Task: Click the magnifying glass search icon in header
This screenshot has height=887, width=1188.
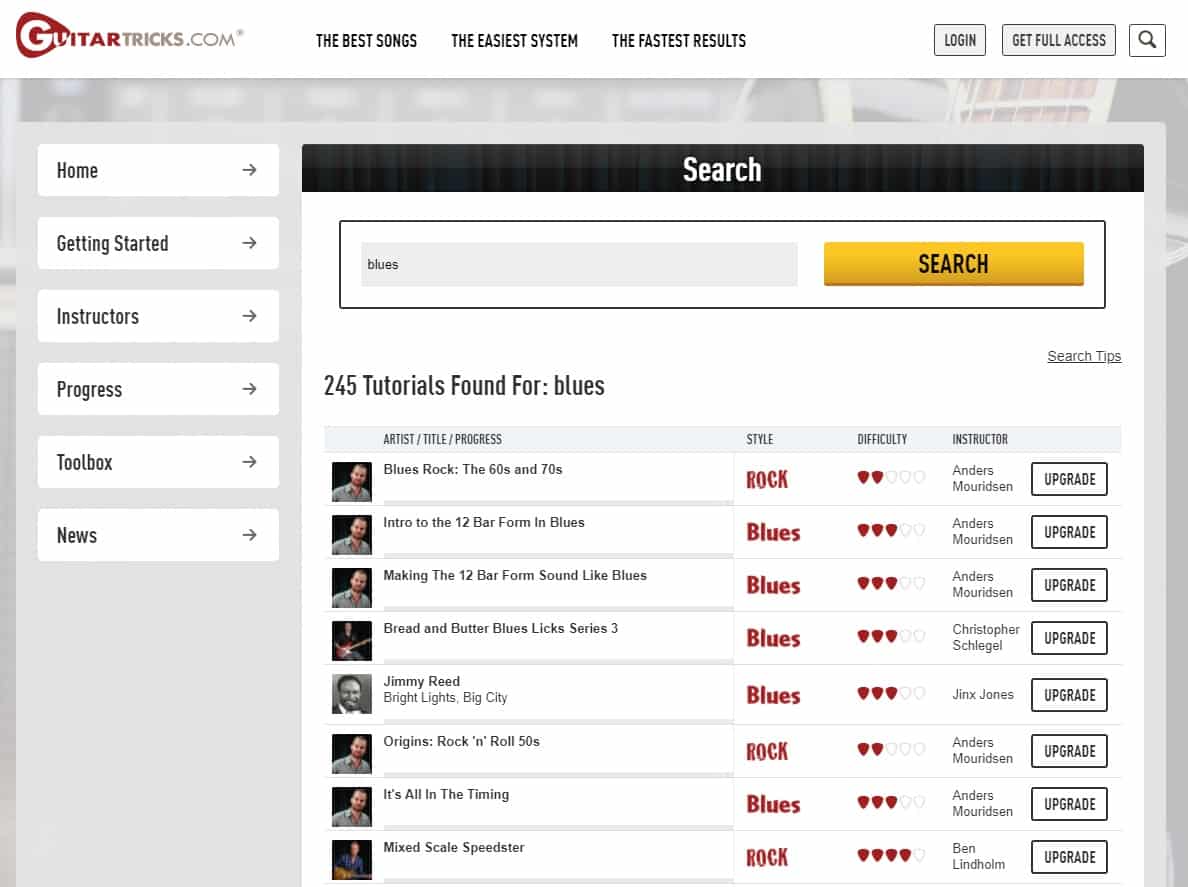Action: point(1146,40)
